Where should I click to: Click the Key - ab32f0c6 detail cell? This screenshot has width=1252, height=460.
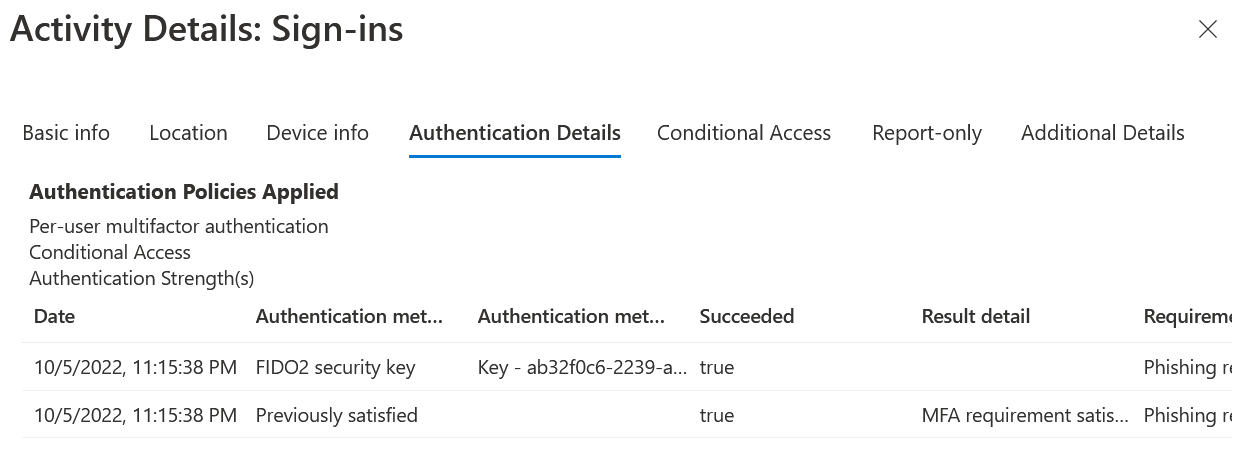[x=582, y=367]
